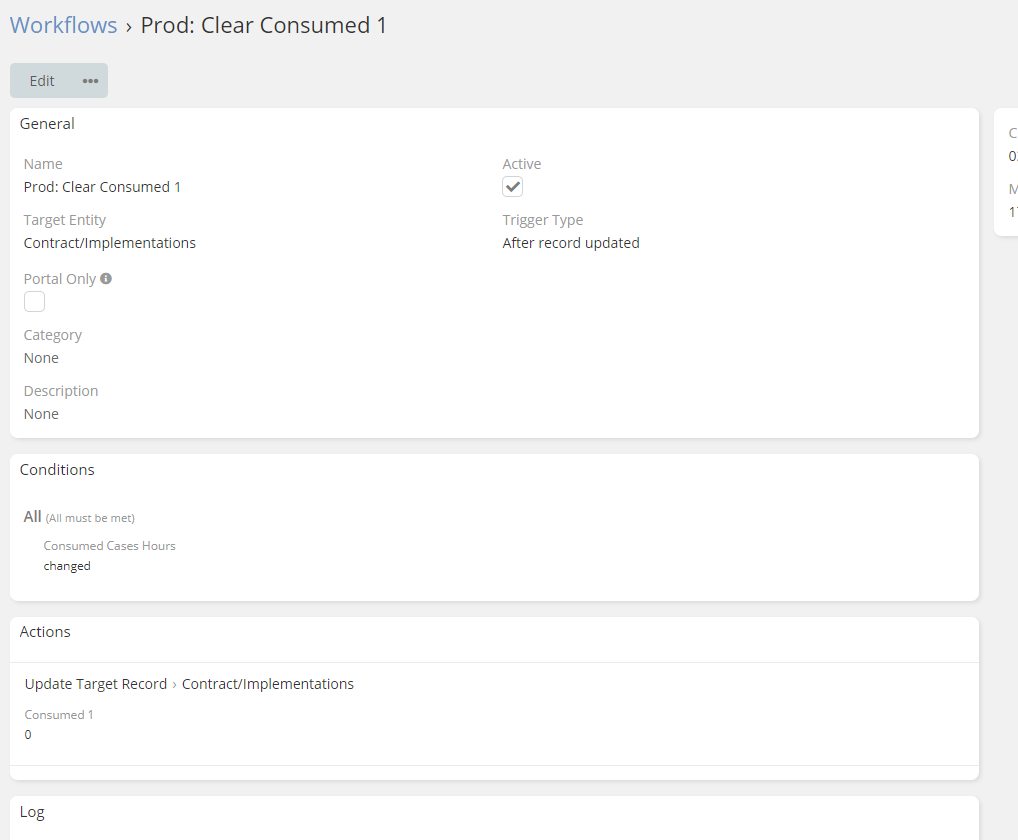Viewport: 1018px width, 840px height.
Task: Click the Name field value
Action: point(102,187)
